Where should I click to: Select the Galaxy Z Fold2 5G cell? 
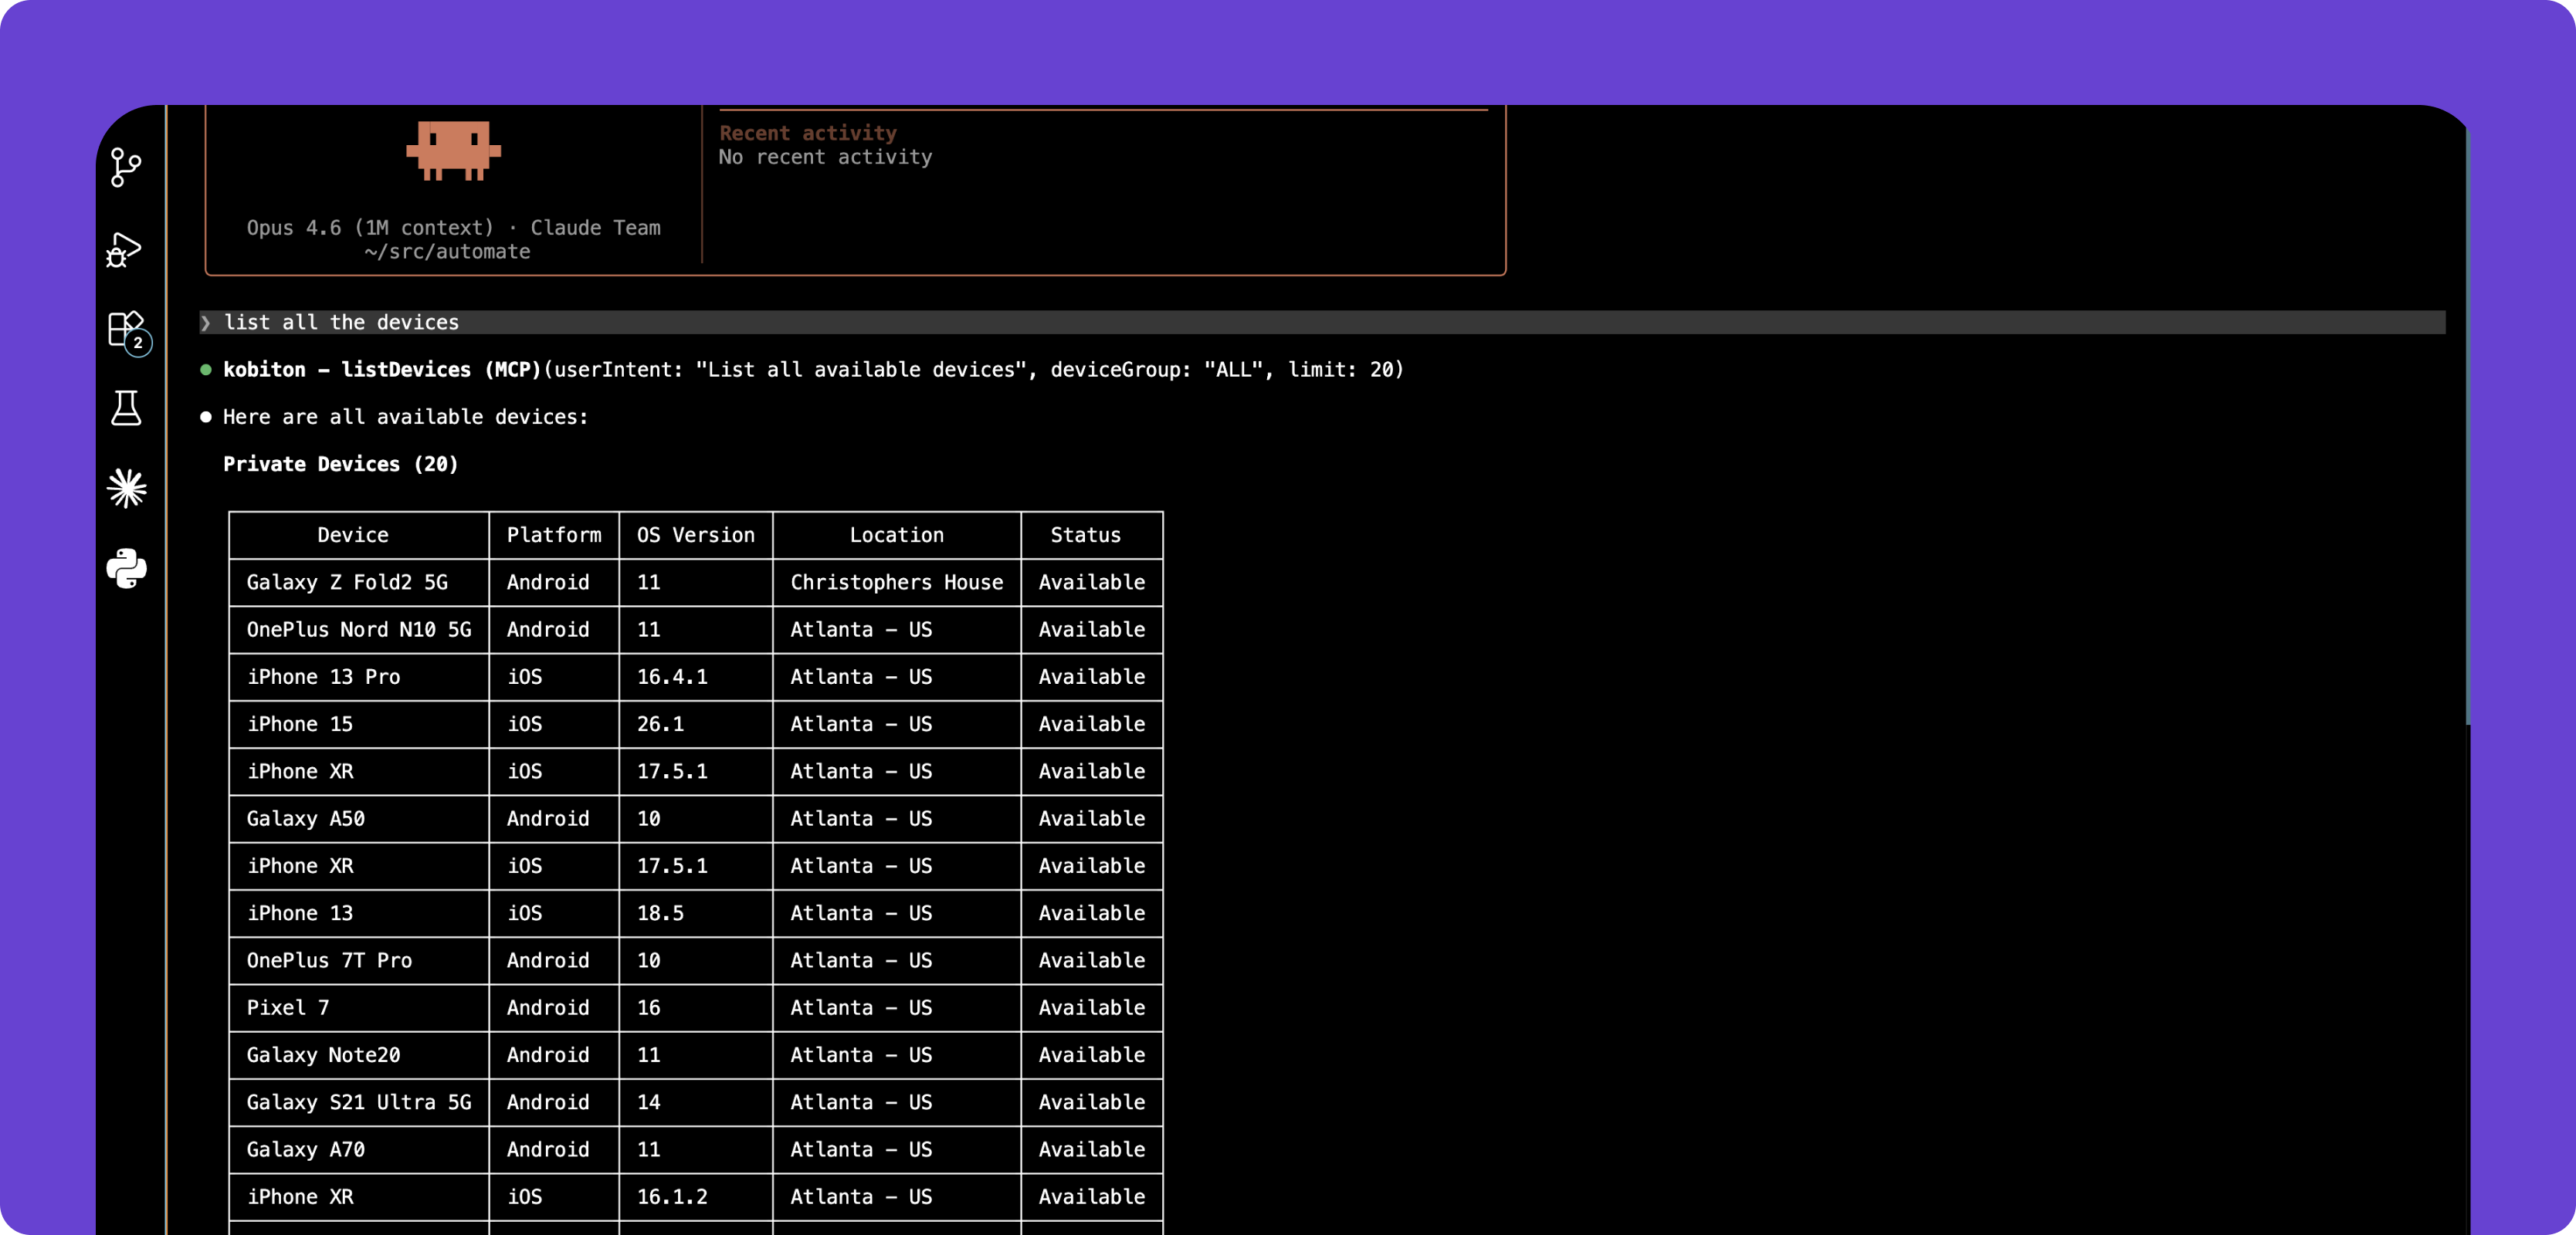click(347, 582)
